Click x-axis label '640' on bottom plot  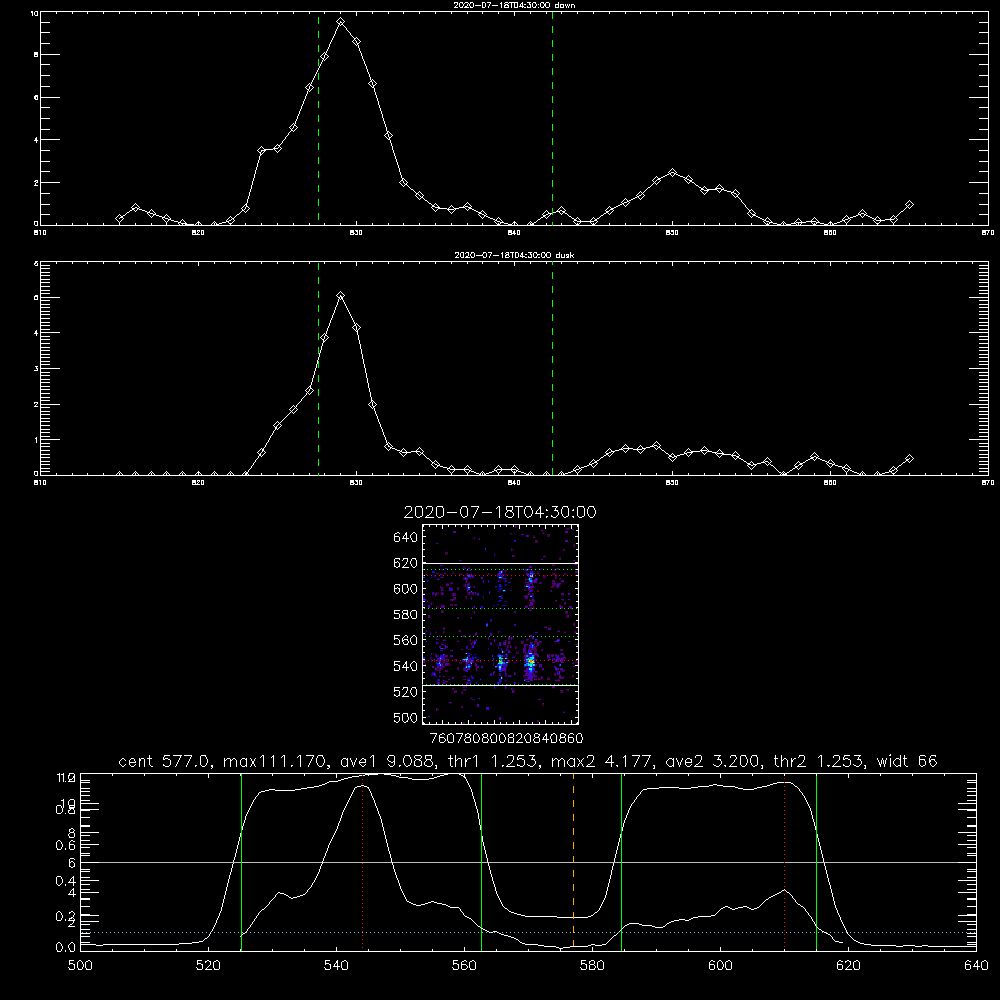tap(976, 966)
